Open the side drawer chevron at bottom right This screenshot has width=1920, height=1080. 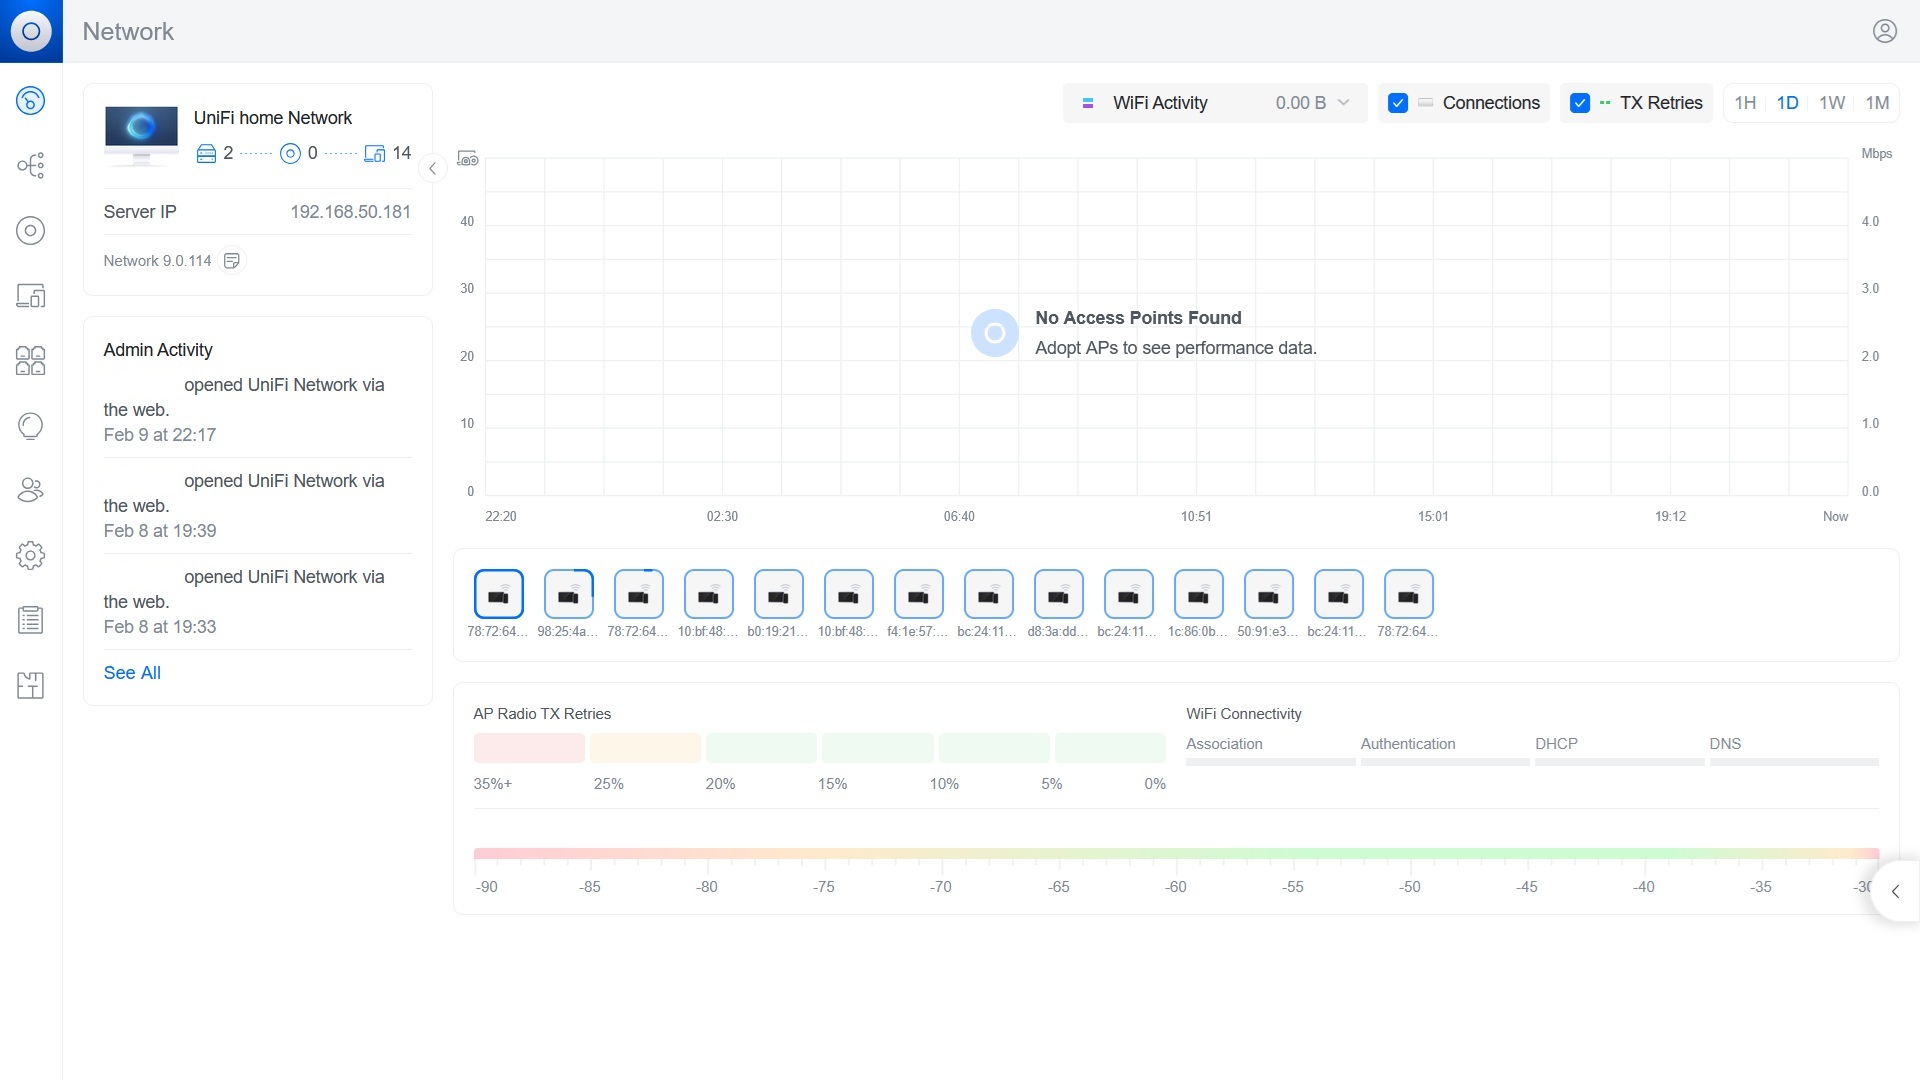(x=1895, y=891)
